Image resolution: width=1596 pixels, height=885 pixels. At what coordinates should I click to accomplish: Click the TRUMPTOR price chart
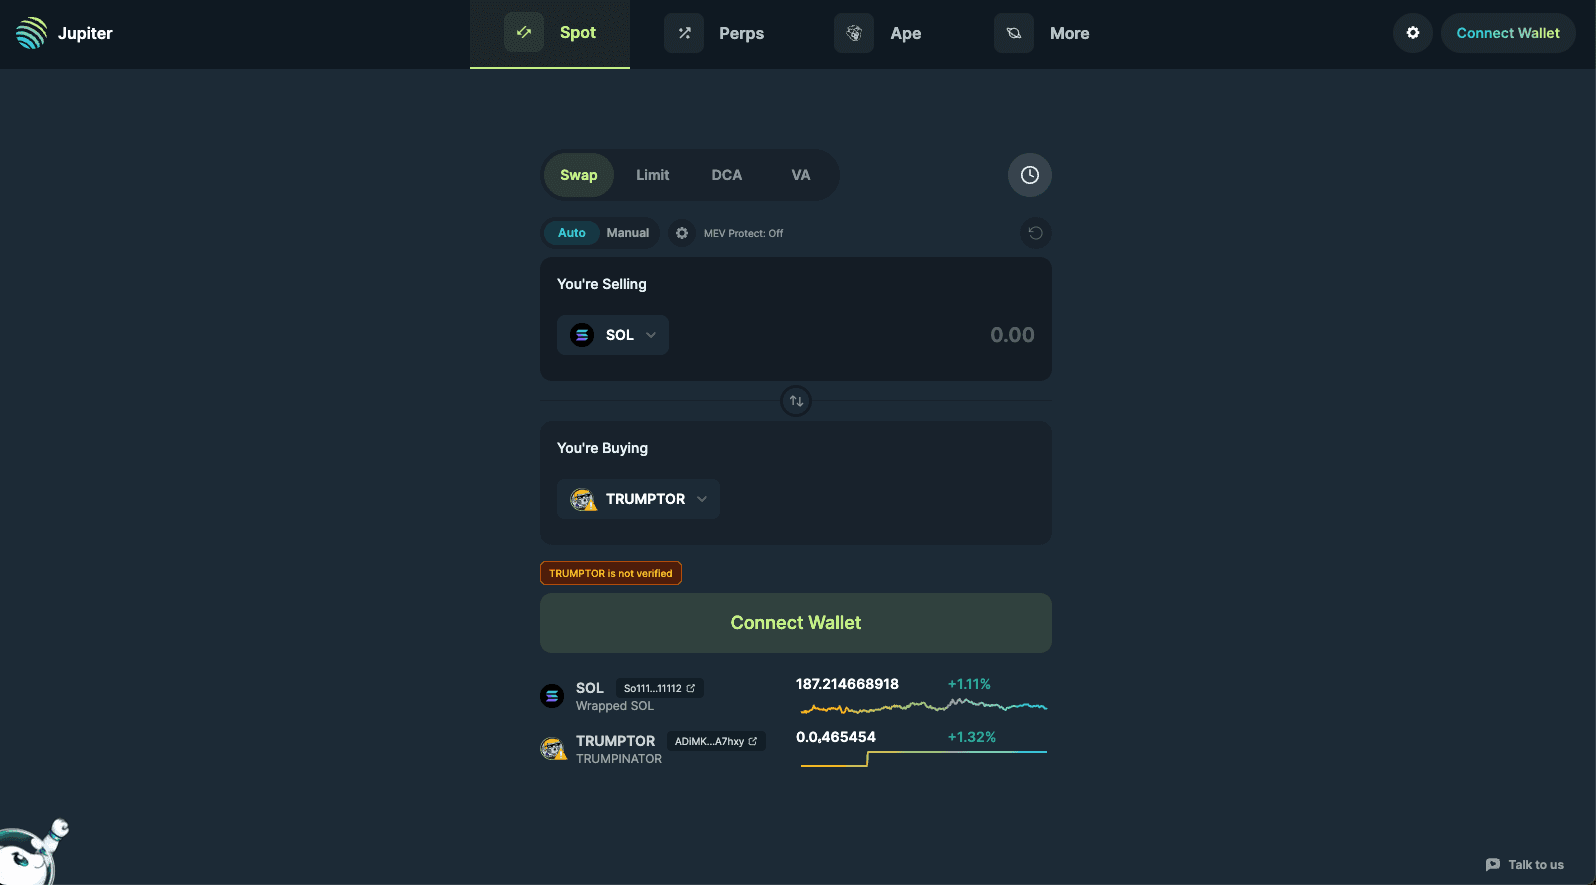924,759
